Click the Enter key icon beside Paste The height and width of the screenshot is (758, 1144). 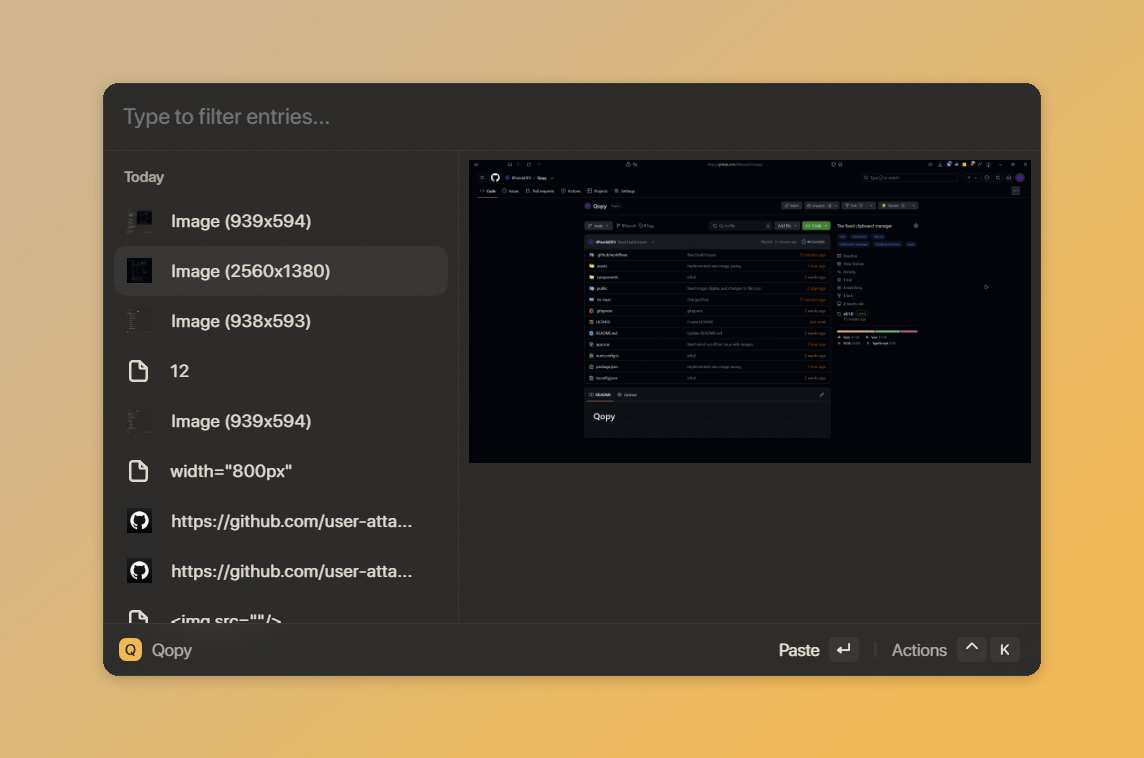(843, 649)
